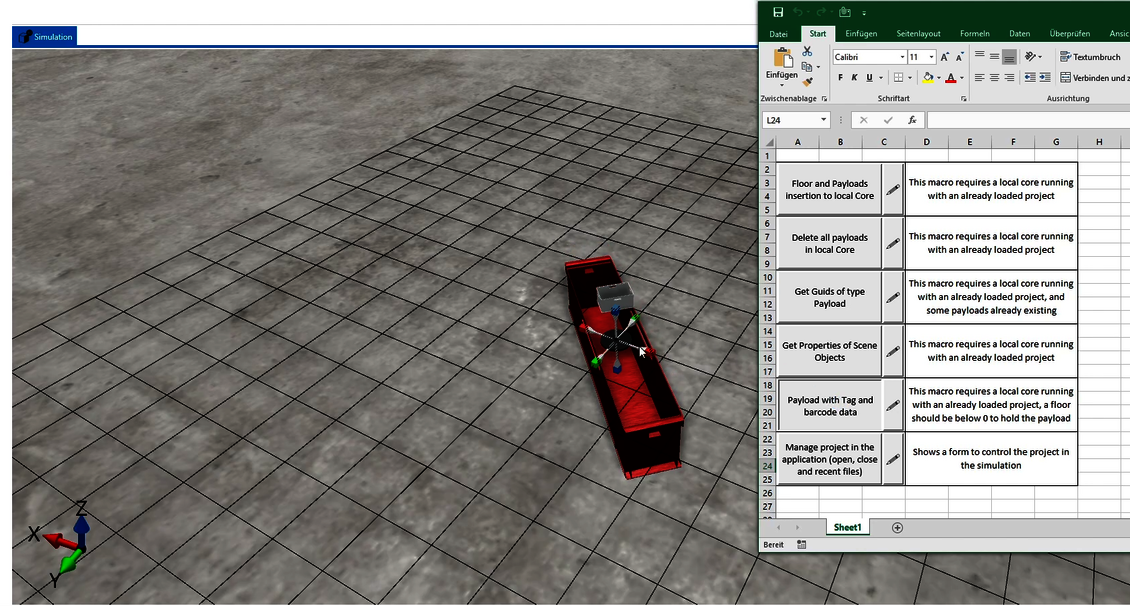This screenshot has width=1130, height=606.
Task: Open the Zwischenablage dialog launcher
Action: point(824,99)
